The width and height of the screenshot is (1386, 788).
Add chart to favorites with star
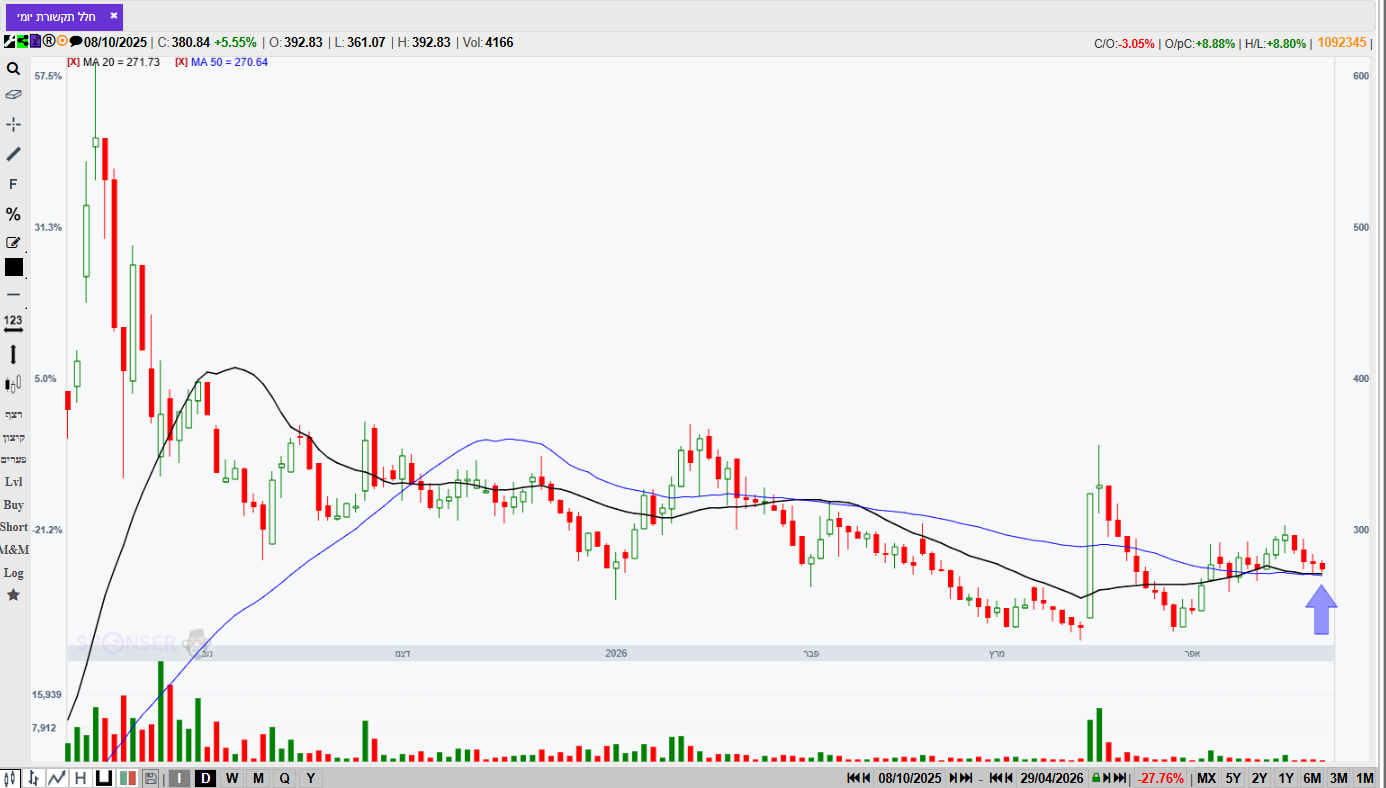13,595
